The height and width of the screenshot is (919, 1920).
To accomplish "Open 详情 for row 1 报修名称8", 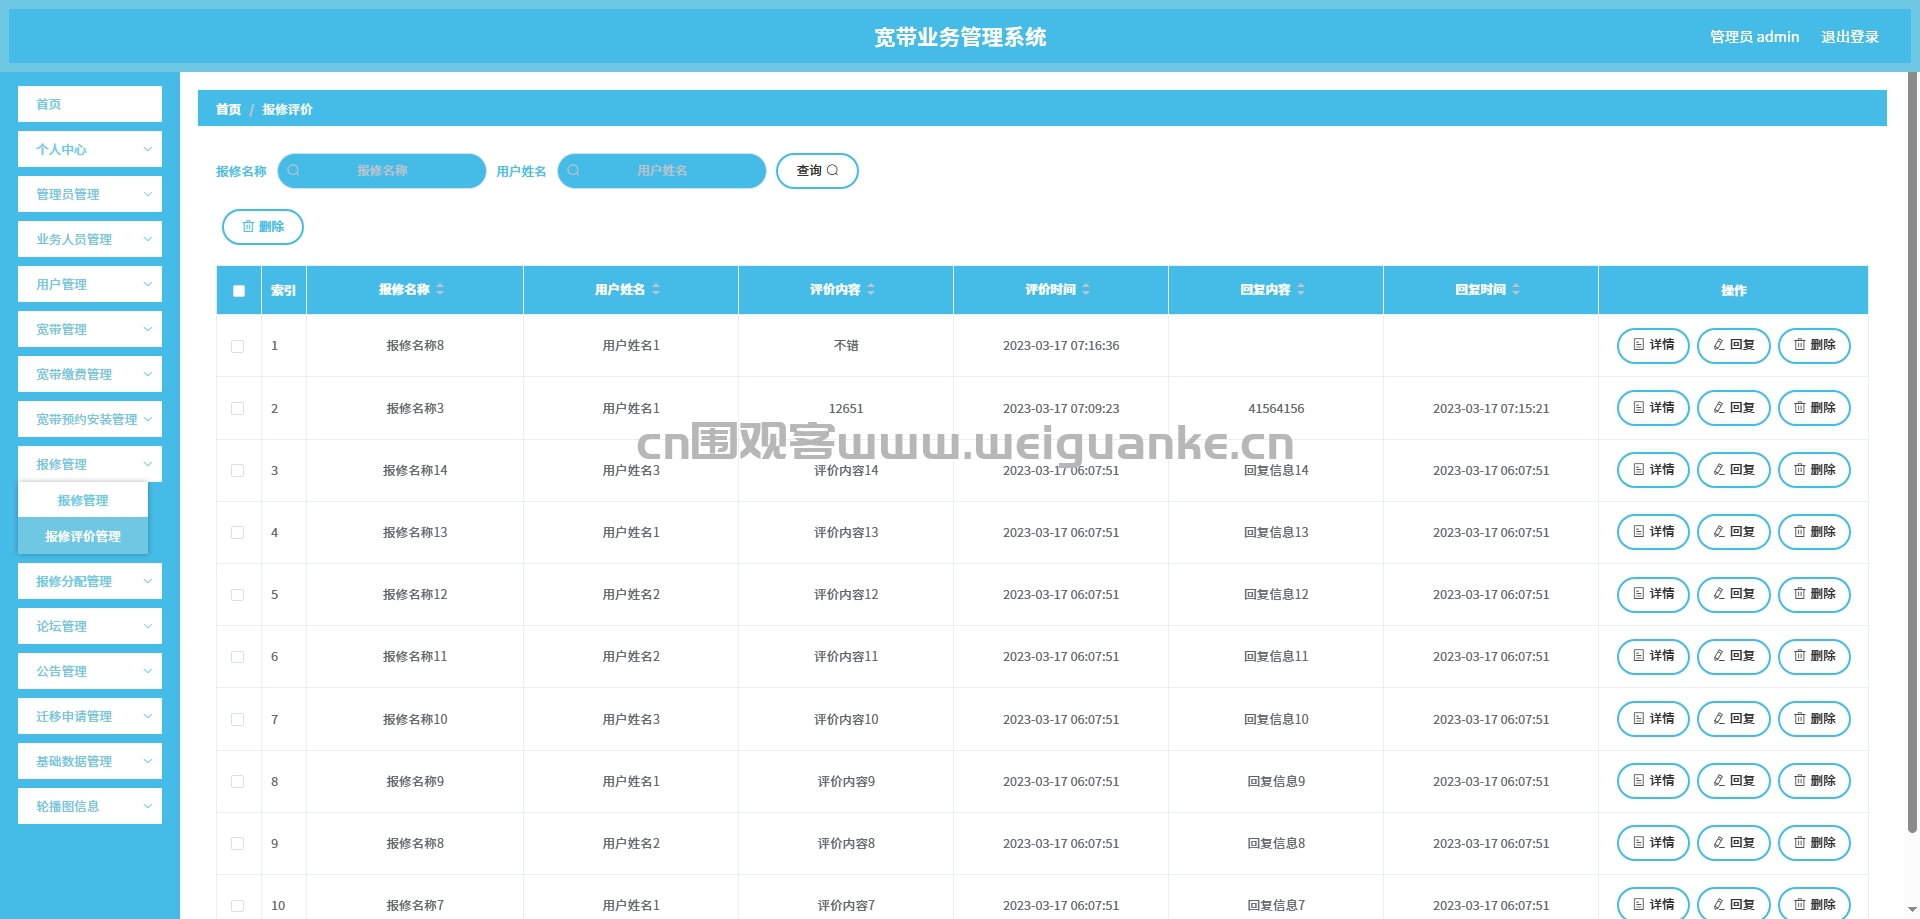I will [x=1653, y=345].
